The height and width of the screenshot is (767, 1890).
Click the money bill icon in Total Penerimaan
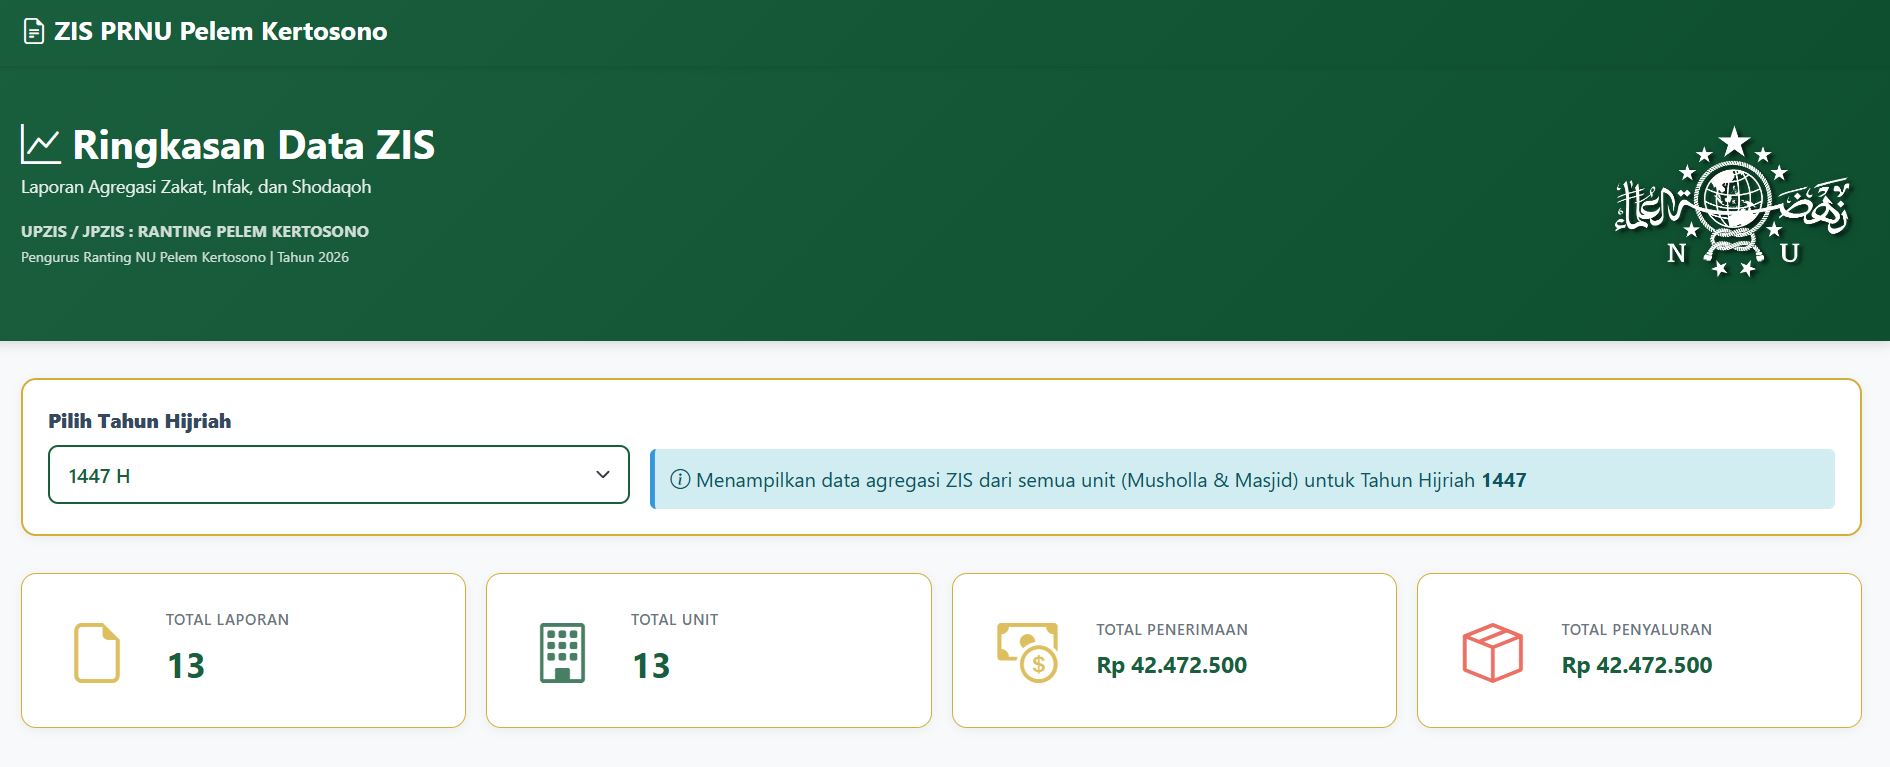click(x=1027, y=652)
